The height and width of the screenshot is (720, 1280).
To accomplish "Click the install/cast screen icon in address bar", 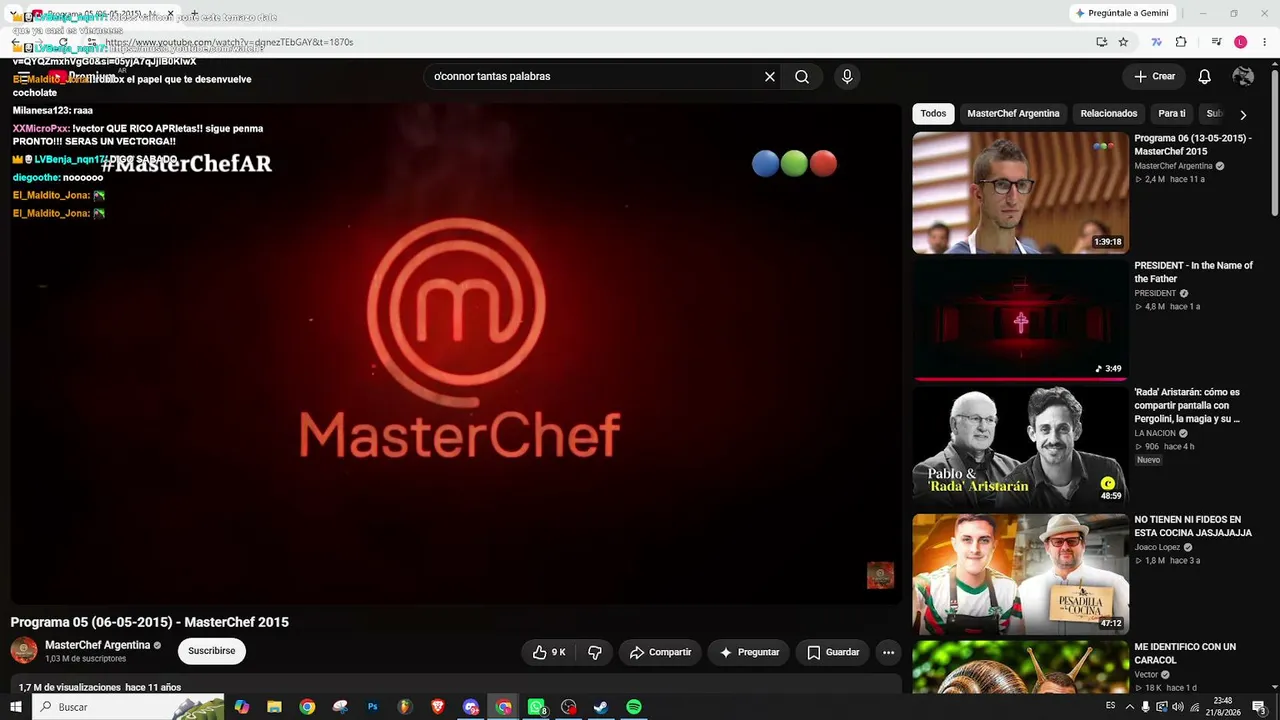I will pos(1101,42).
